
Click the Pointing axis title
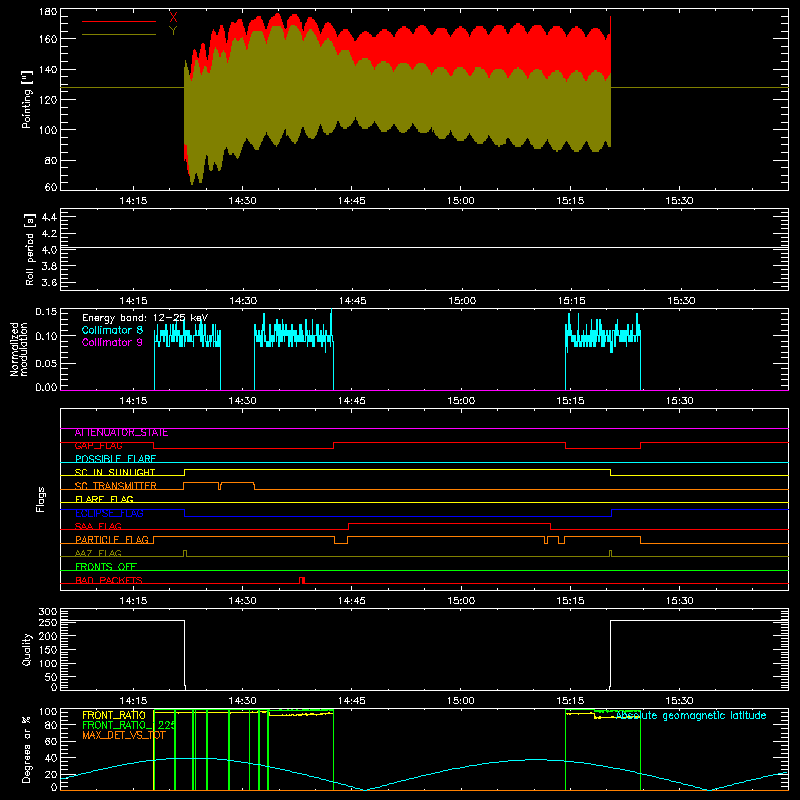point(27,99)
